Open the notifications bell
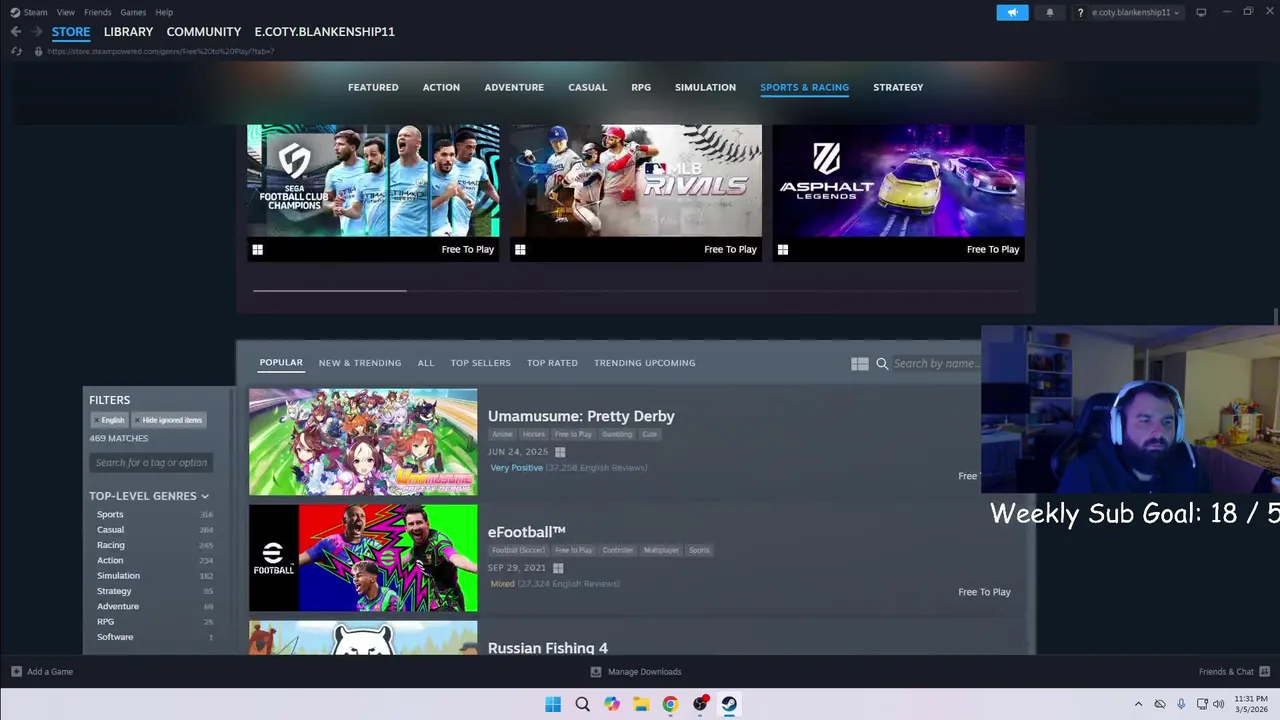This screenshot has height=720, width=1280. (1050, 12)
